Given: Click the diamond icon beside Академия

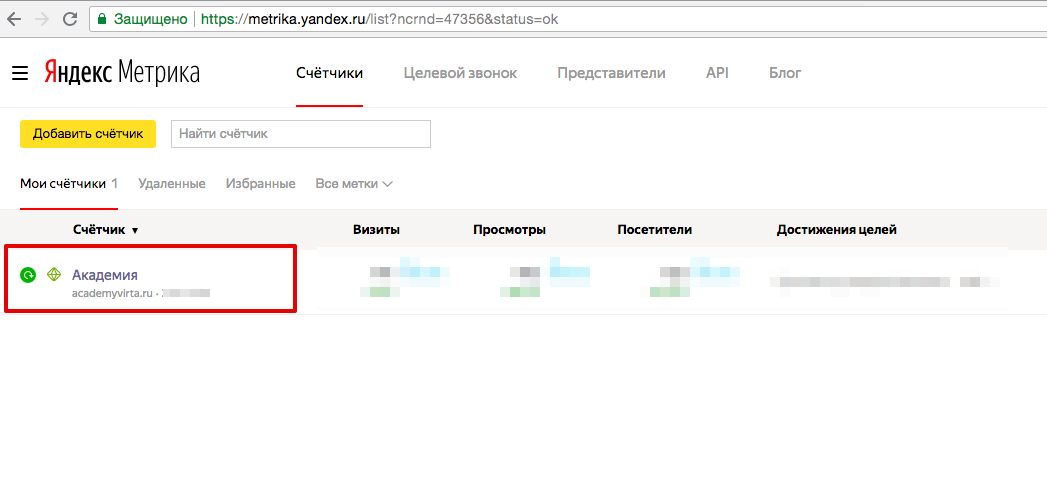Looking at the screenshot, I should 54,275.
